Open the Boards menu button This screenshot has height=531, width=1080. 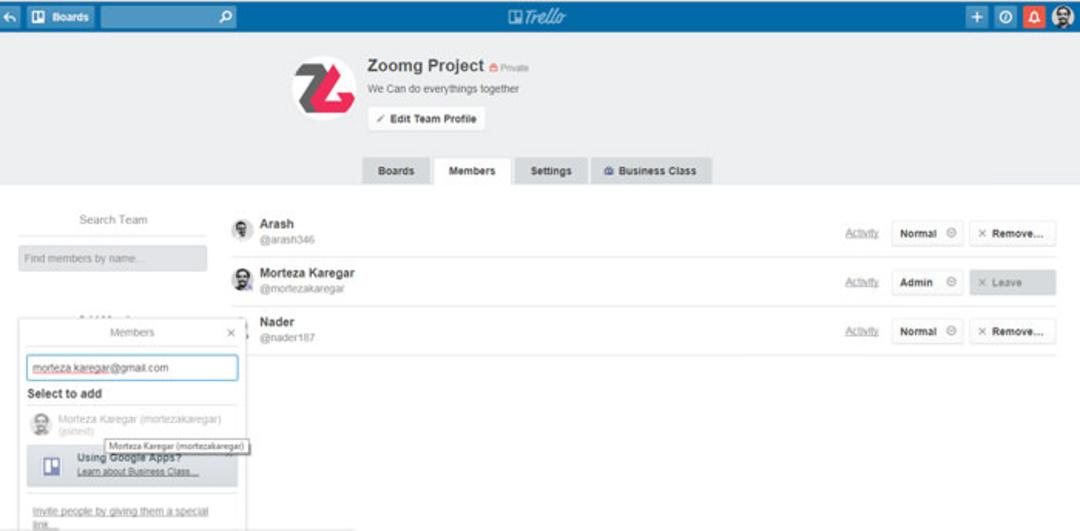[61, 17]
